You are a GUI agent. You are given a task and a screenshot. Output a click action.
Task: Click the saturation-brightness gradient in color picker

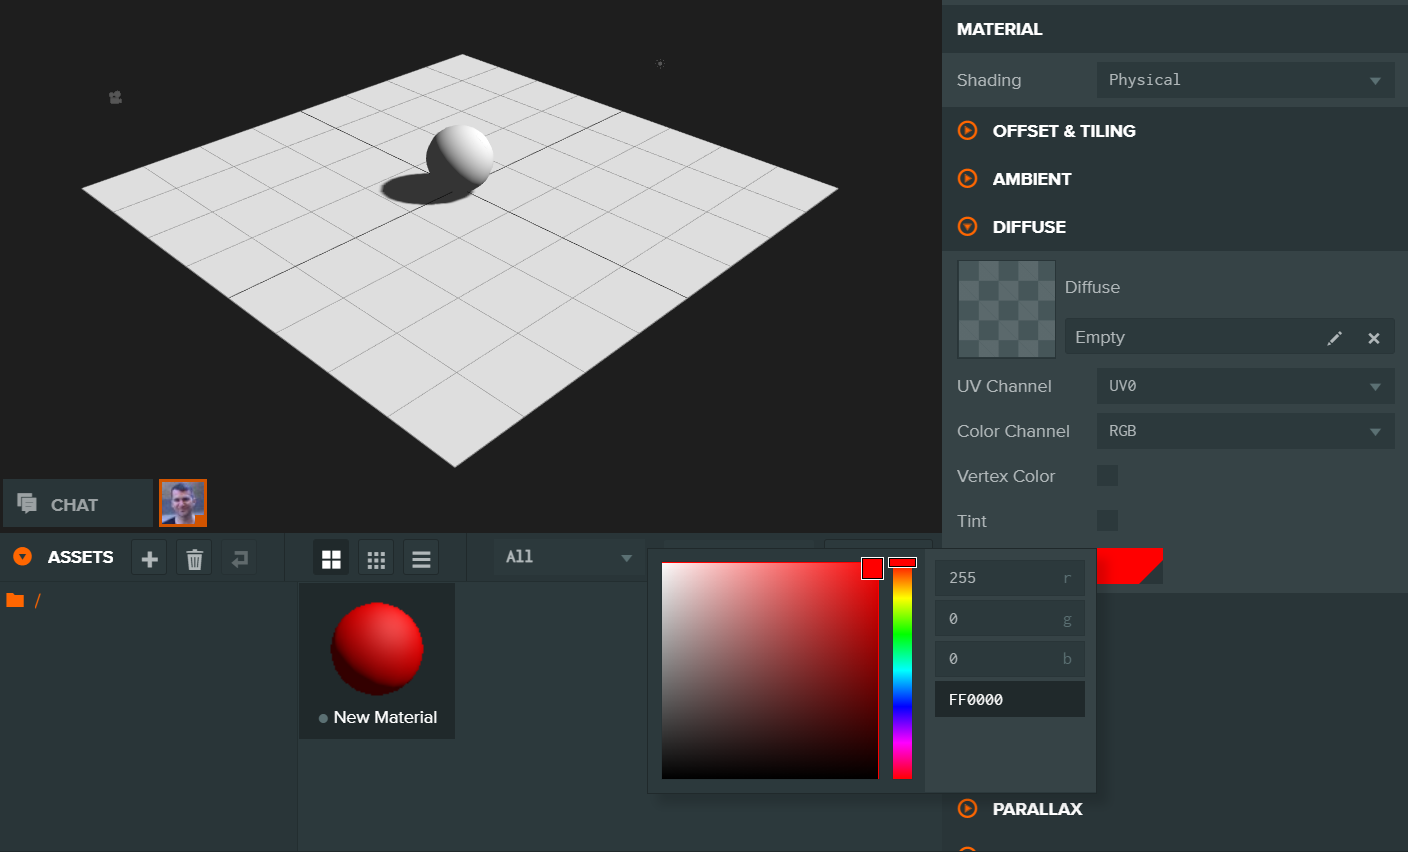click(770, 670)
